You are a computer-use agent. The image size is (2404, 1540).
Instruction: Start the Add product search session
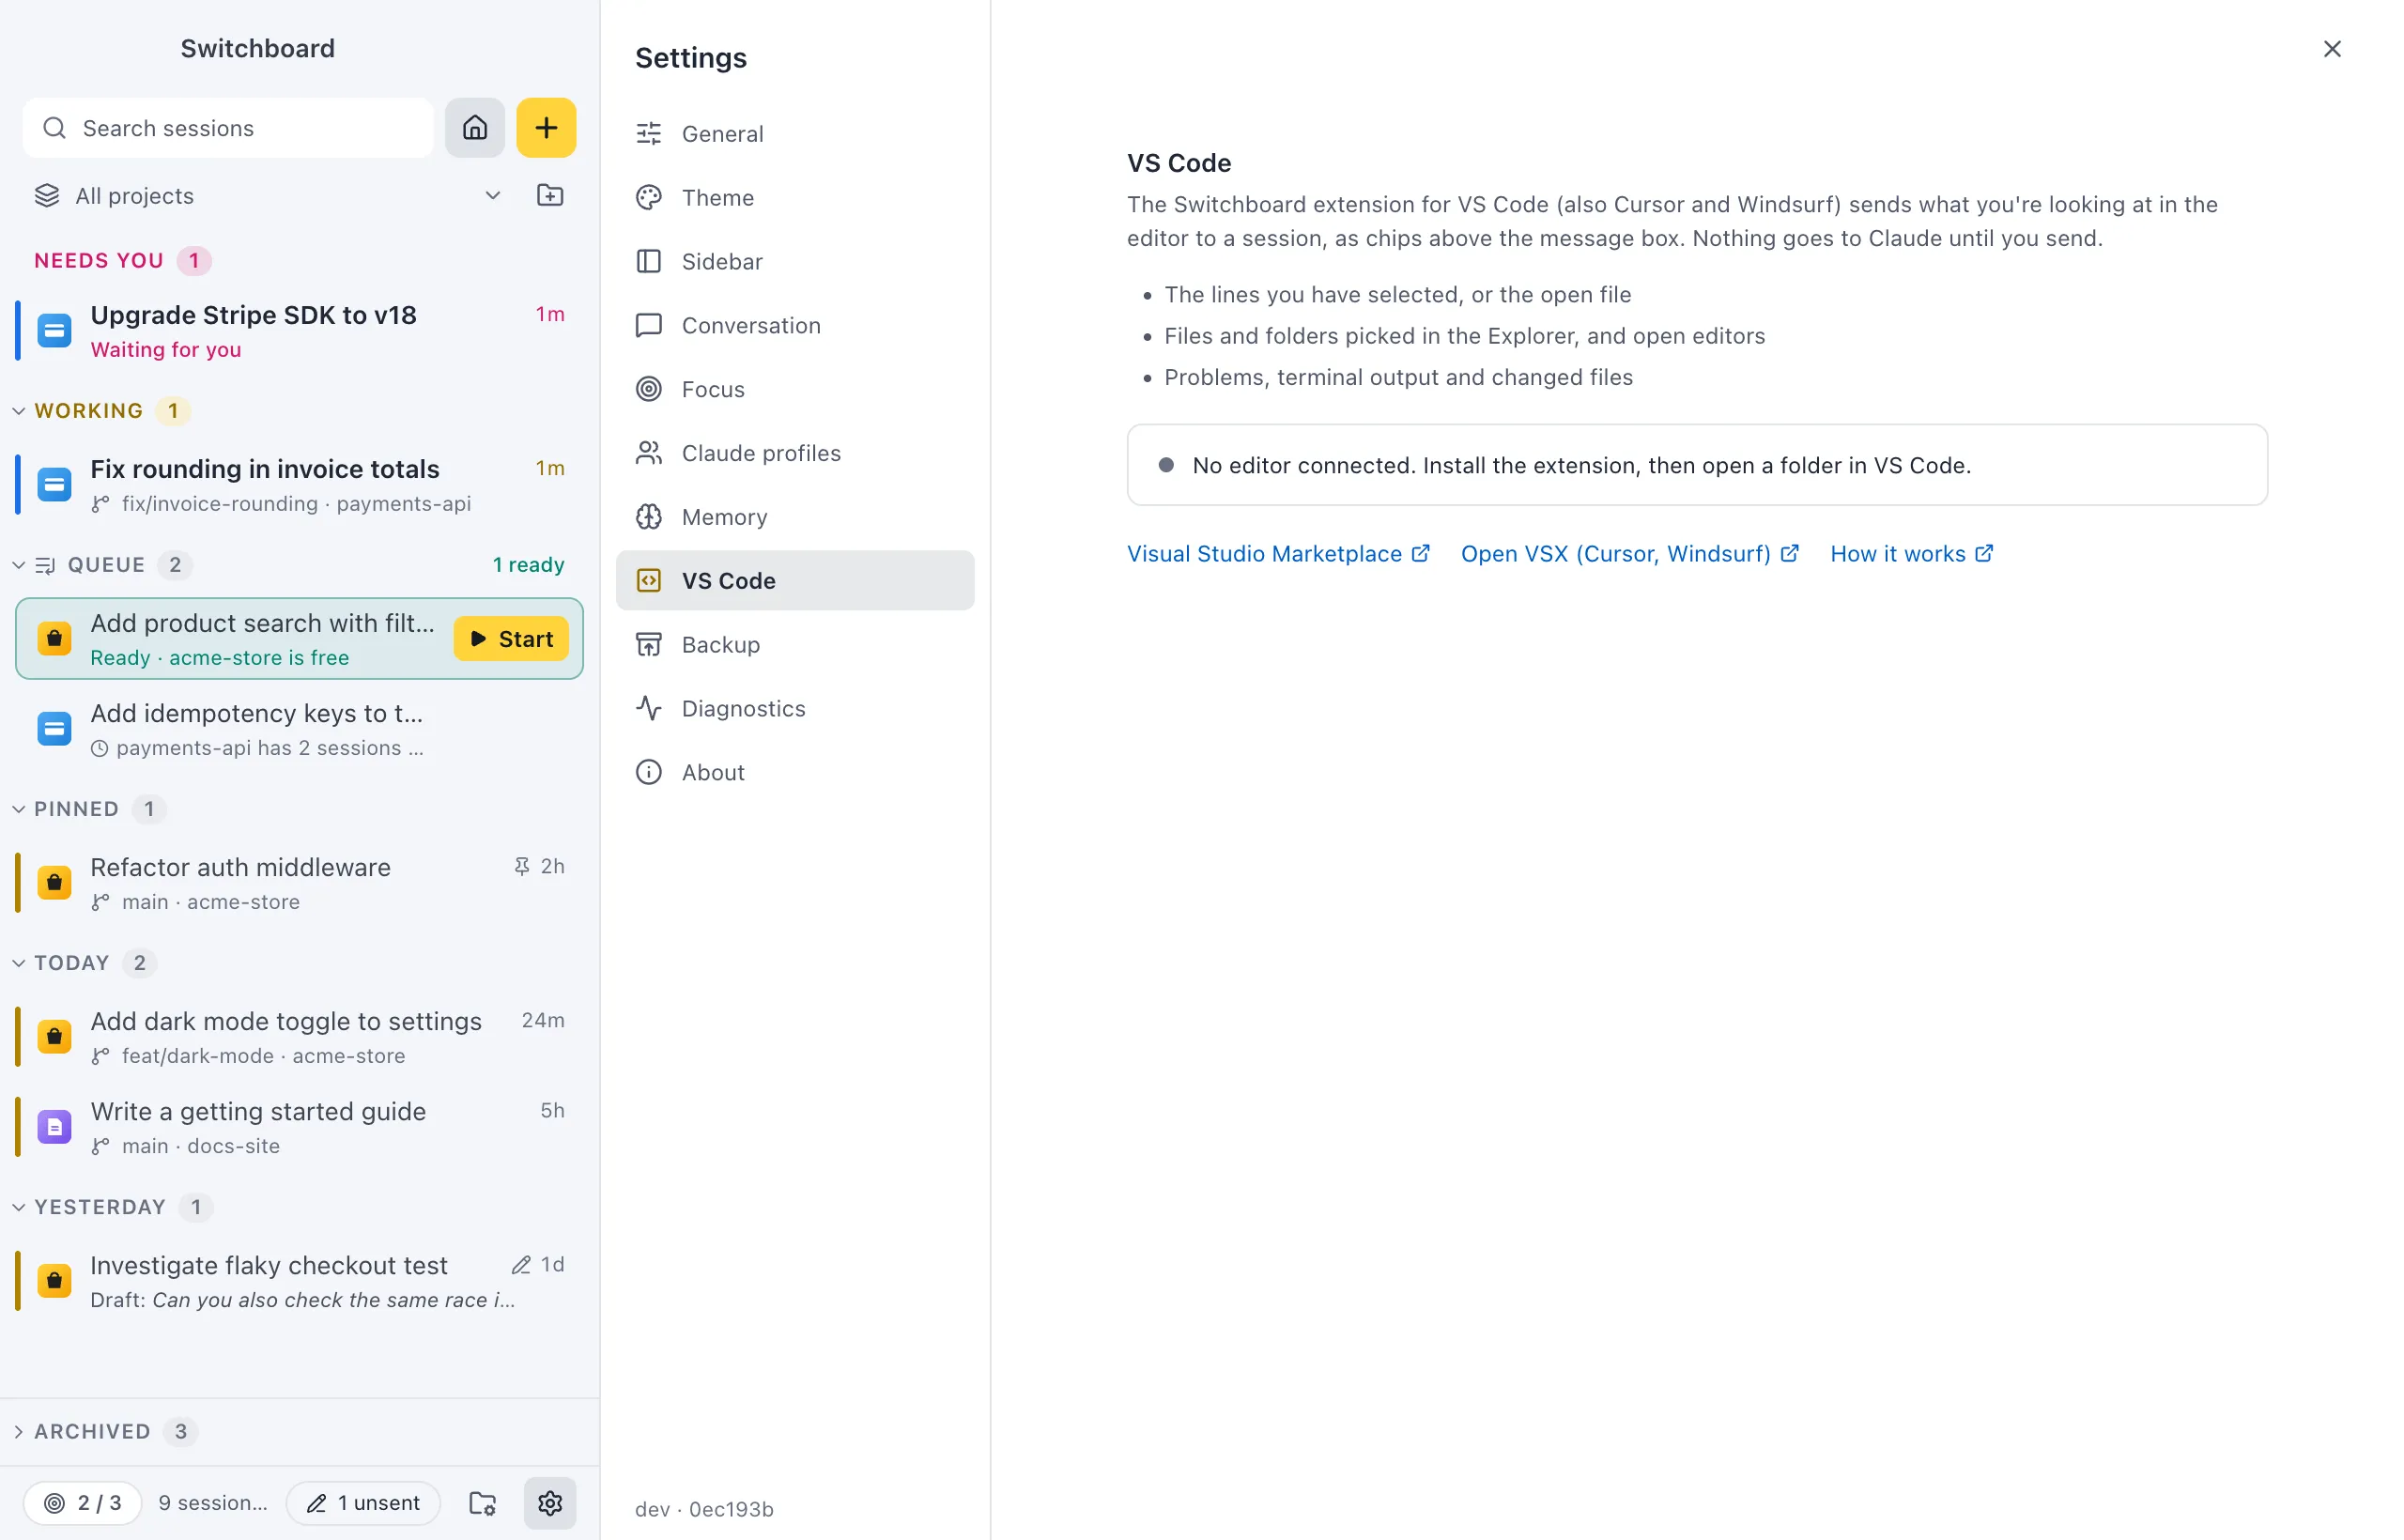click(x=511, y=639)
